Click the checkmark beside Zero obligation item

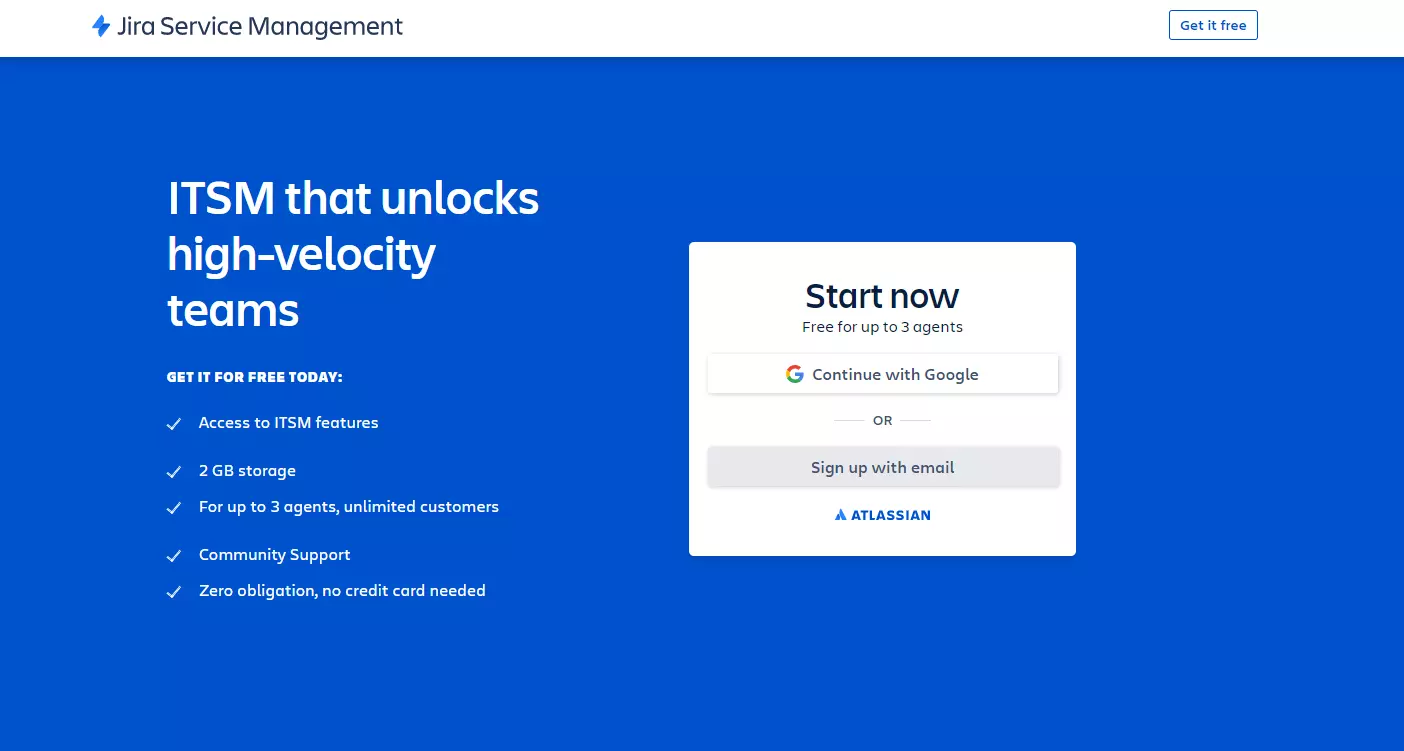click(174, 592)
